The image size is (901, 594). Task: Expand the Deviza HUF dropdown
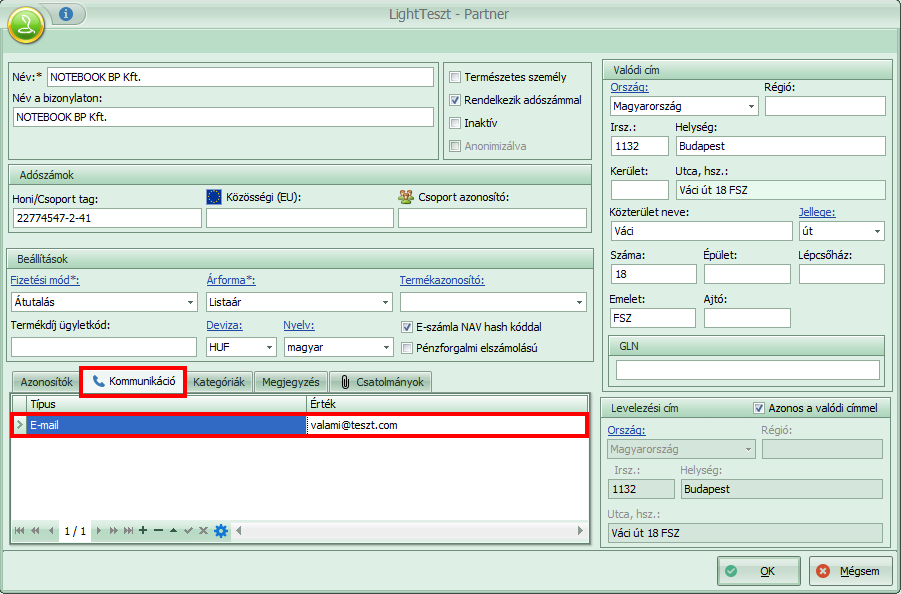(x=269, y=348)
